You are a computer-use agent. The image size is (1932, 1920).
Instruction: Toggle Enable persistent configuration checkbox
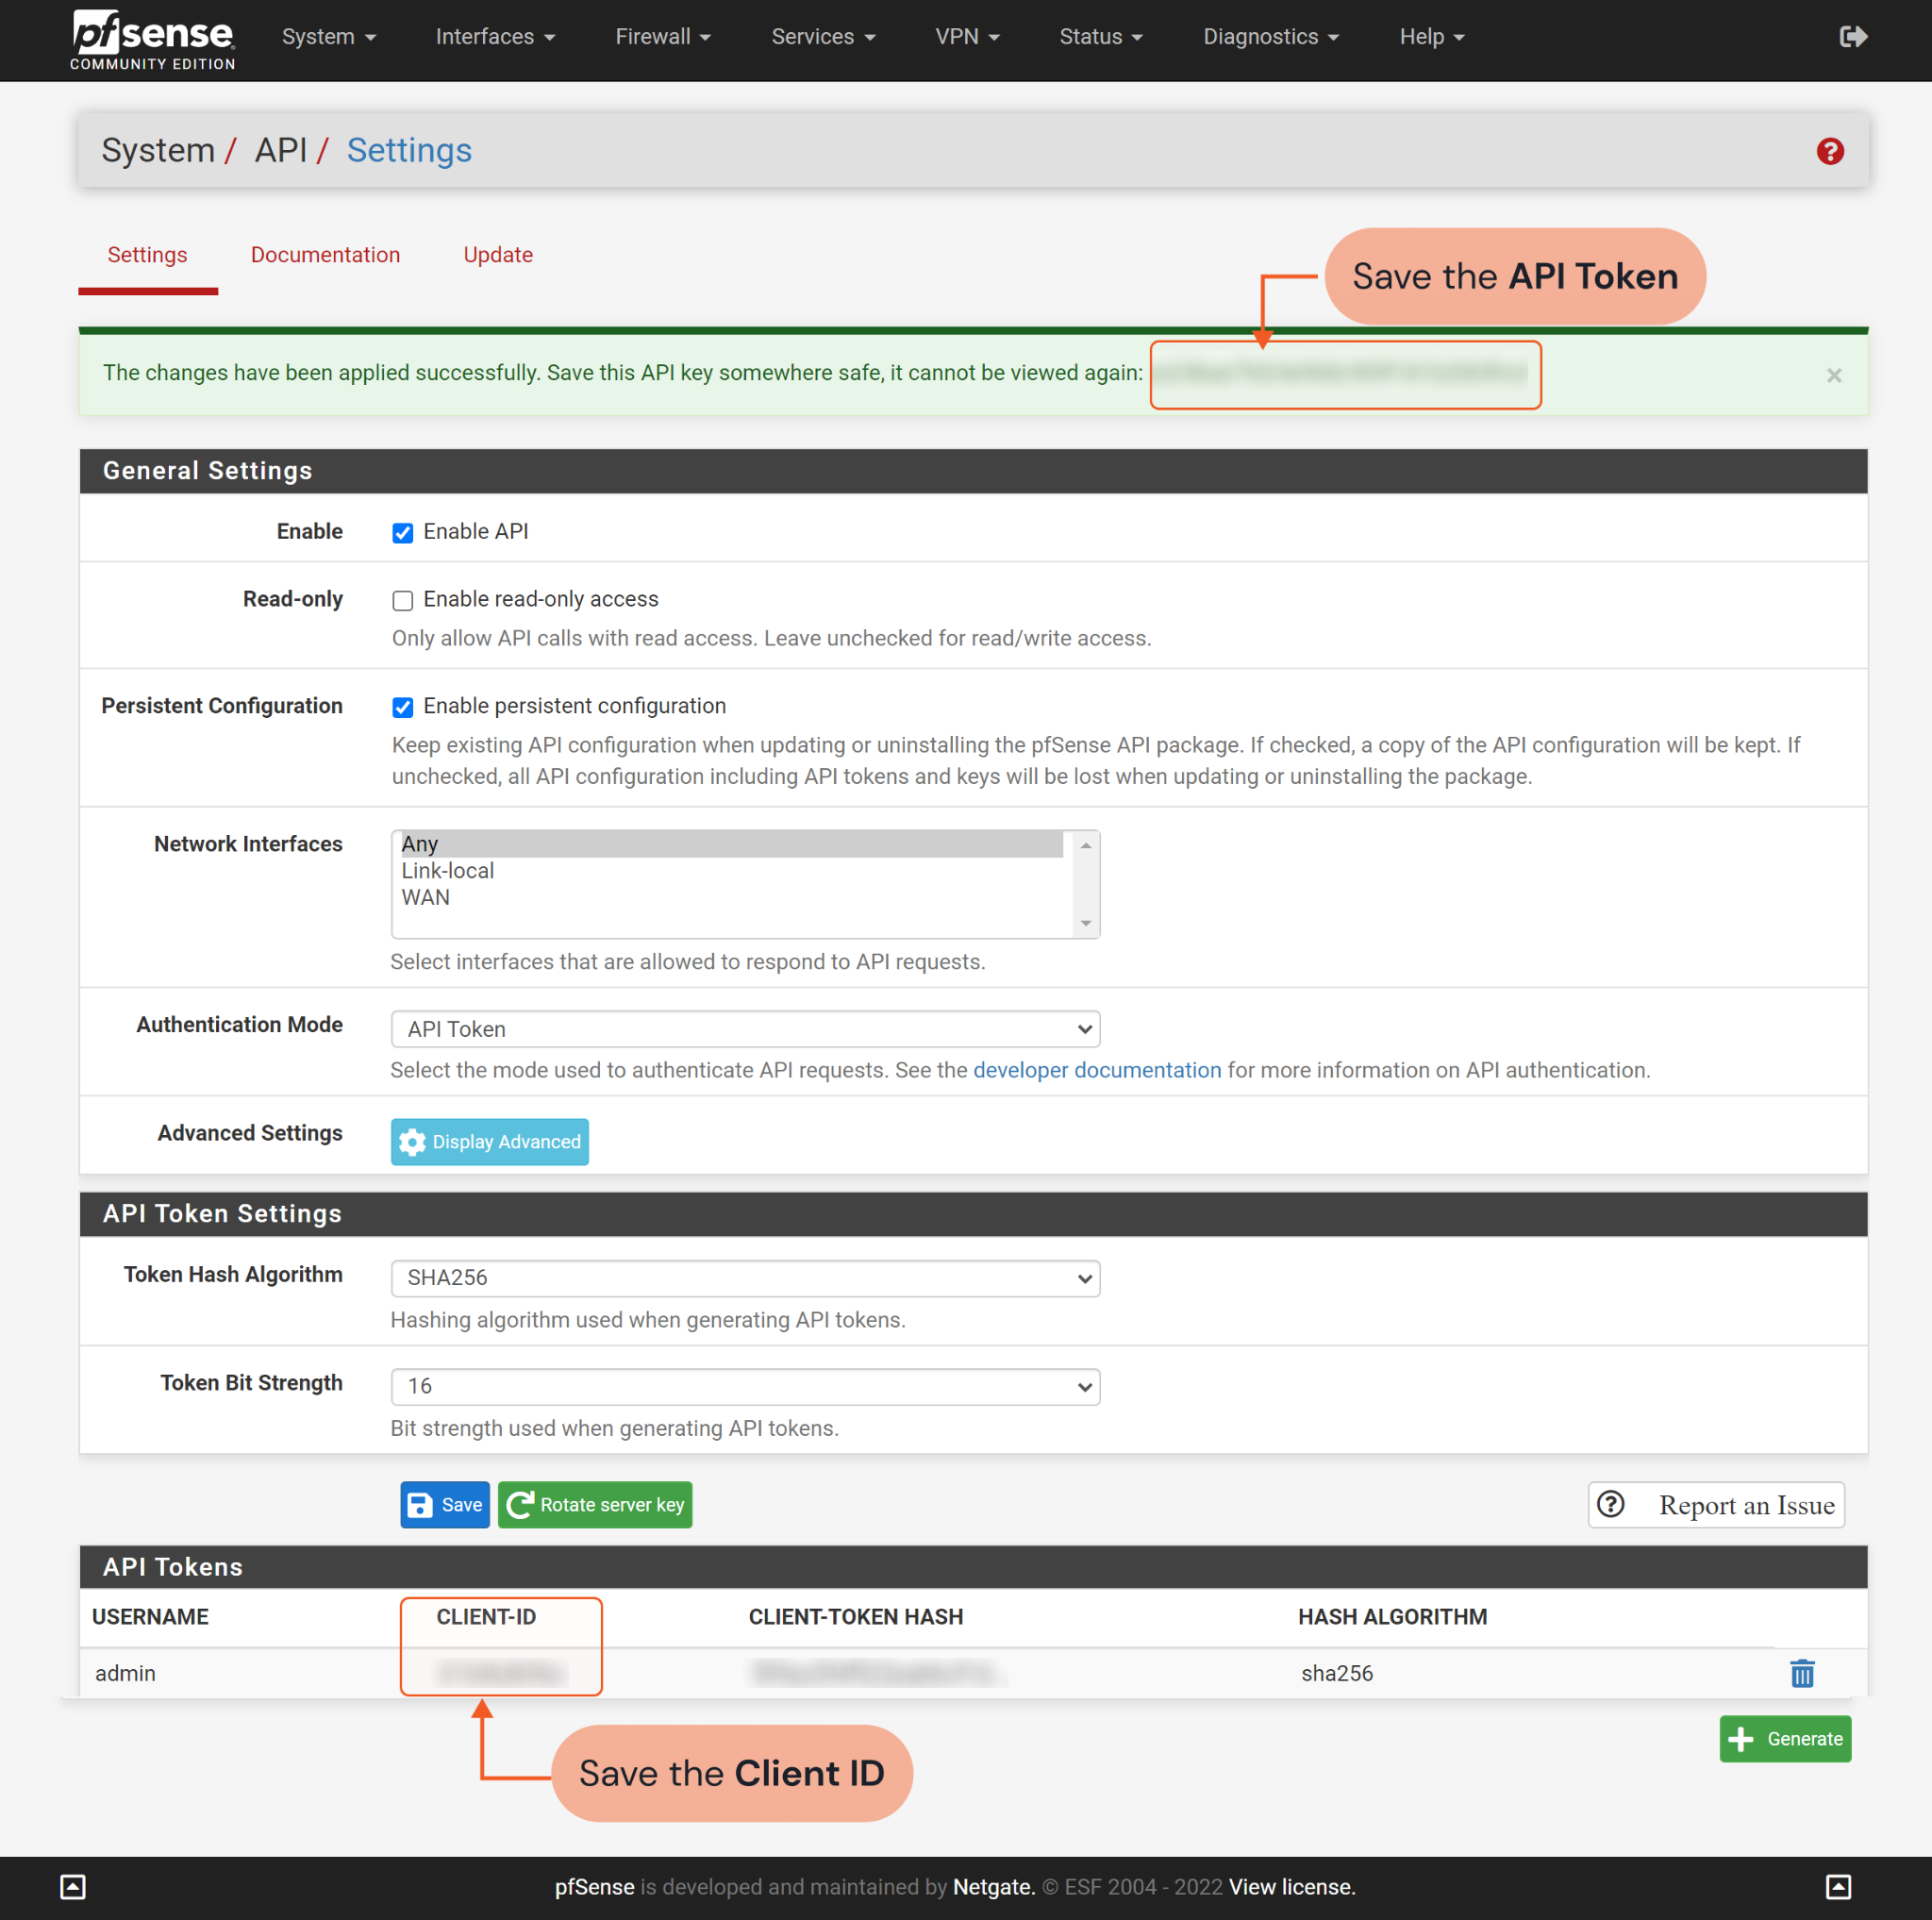pyautogui.click(x=402, y=707)
